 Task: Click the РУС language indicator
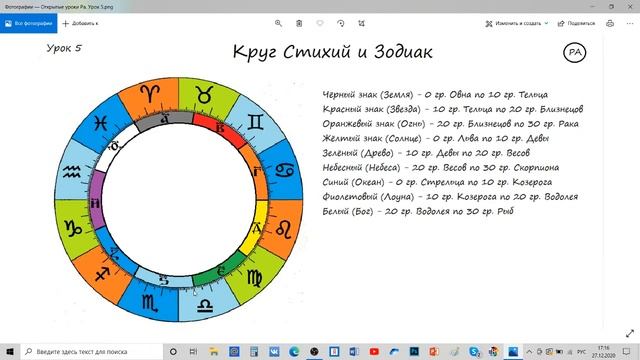tap(582, 351)
